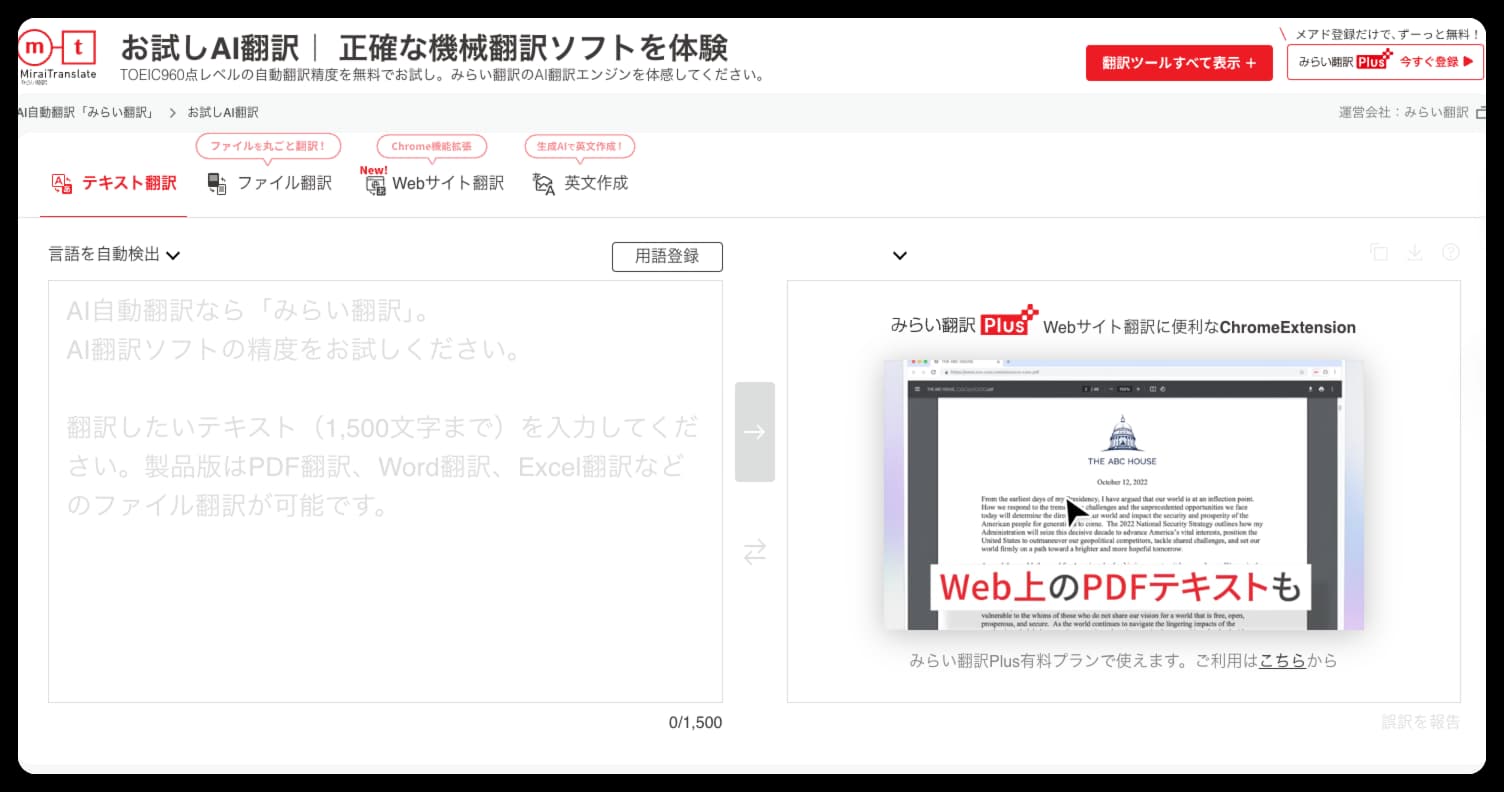Open the 言語を自動検出 source language dropdown

pos(115,255)
